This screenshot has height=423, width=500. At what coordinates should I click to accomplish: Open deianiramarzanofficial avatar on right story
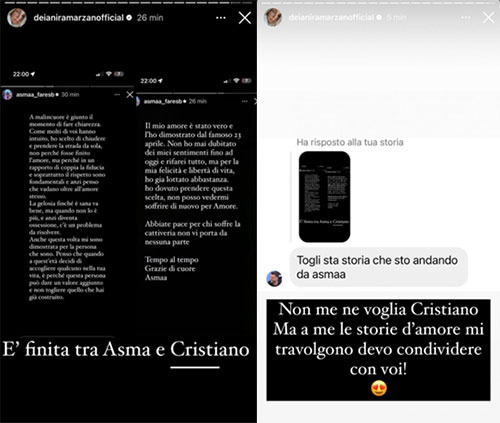pos(273,17)
